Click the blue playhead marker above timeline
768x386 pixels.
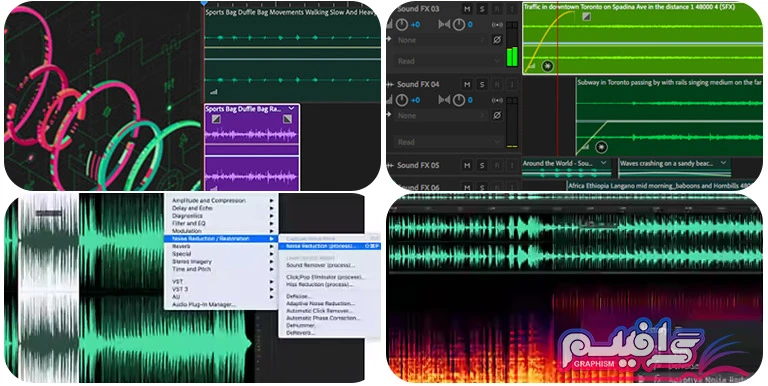click(204, 3)
